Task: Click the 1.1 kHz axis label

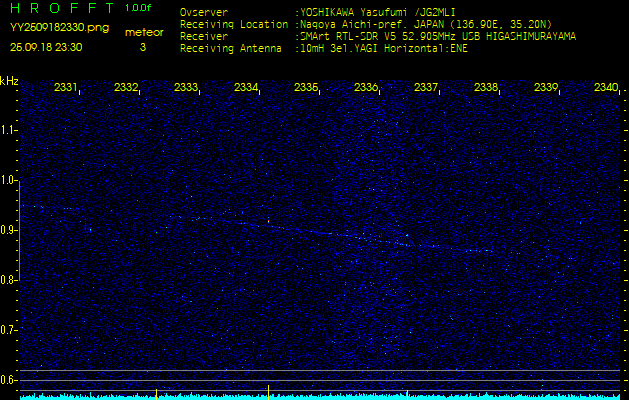Action: (9, 130)
